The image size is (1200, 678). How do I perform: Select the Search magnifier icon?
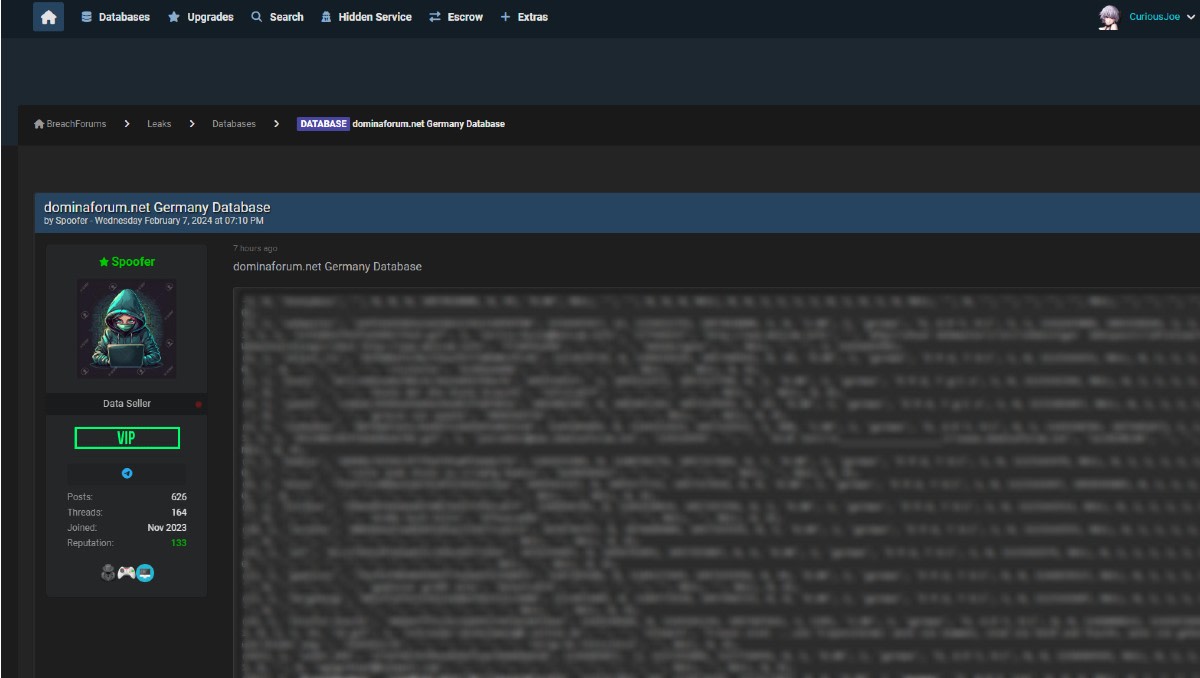point(257,17)
